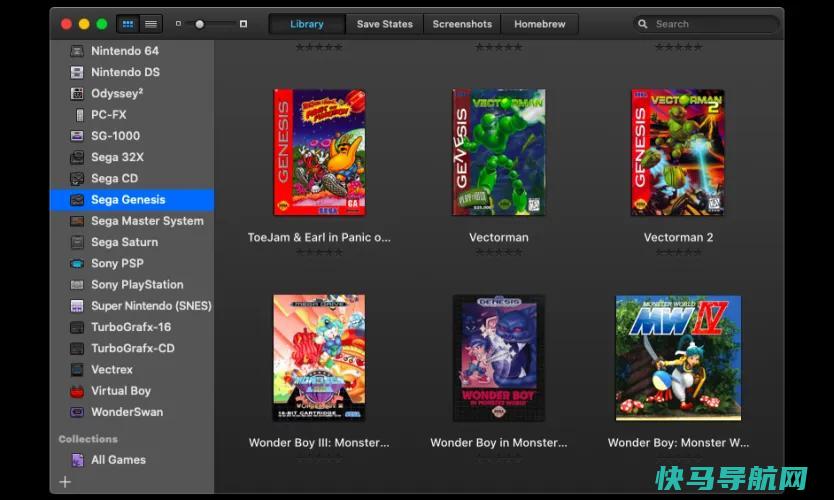Open All Games collection icon
The height and width of the screenshot is (500, 834).
pos(77,460)
